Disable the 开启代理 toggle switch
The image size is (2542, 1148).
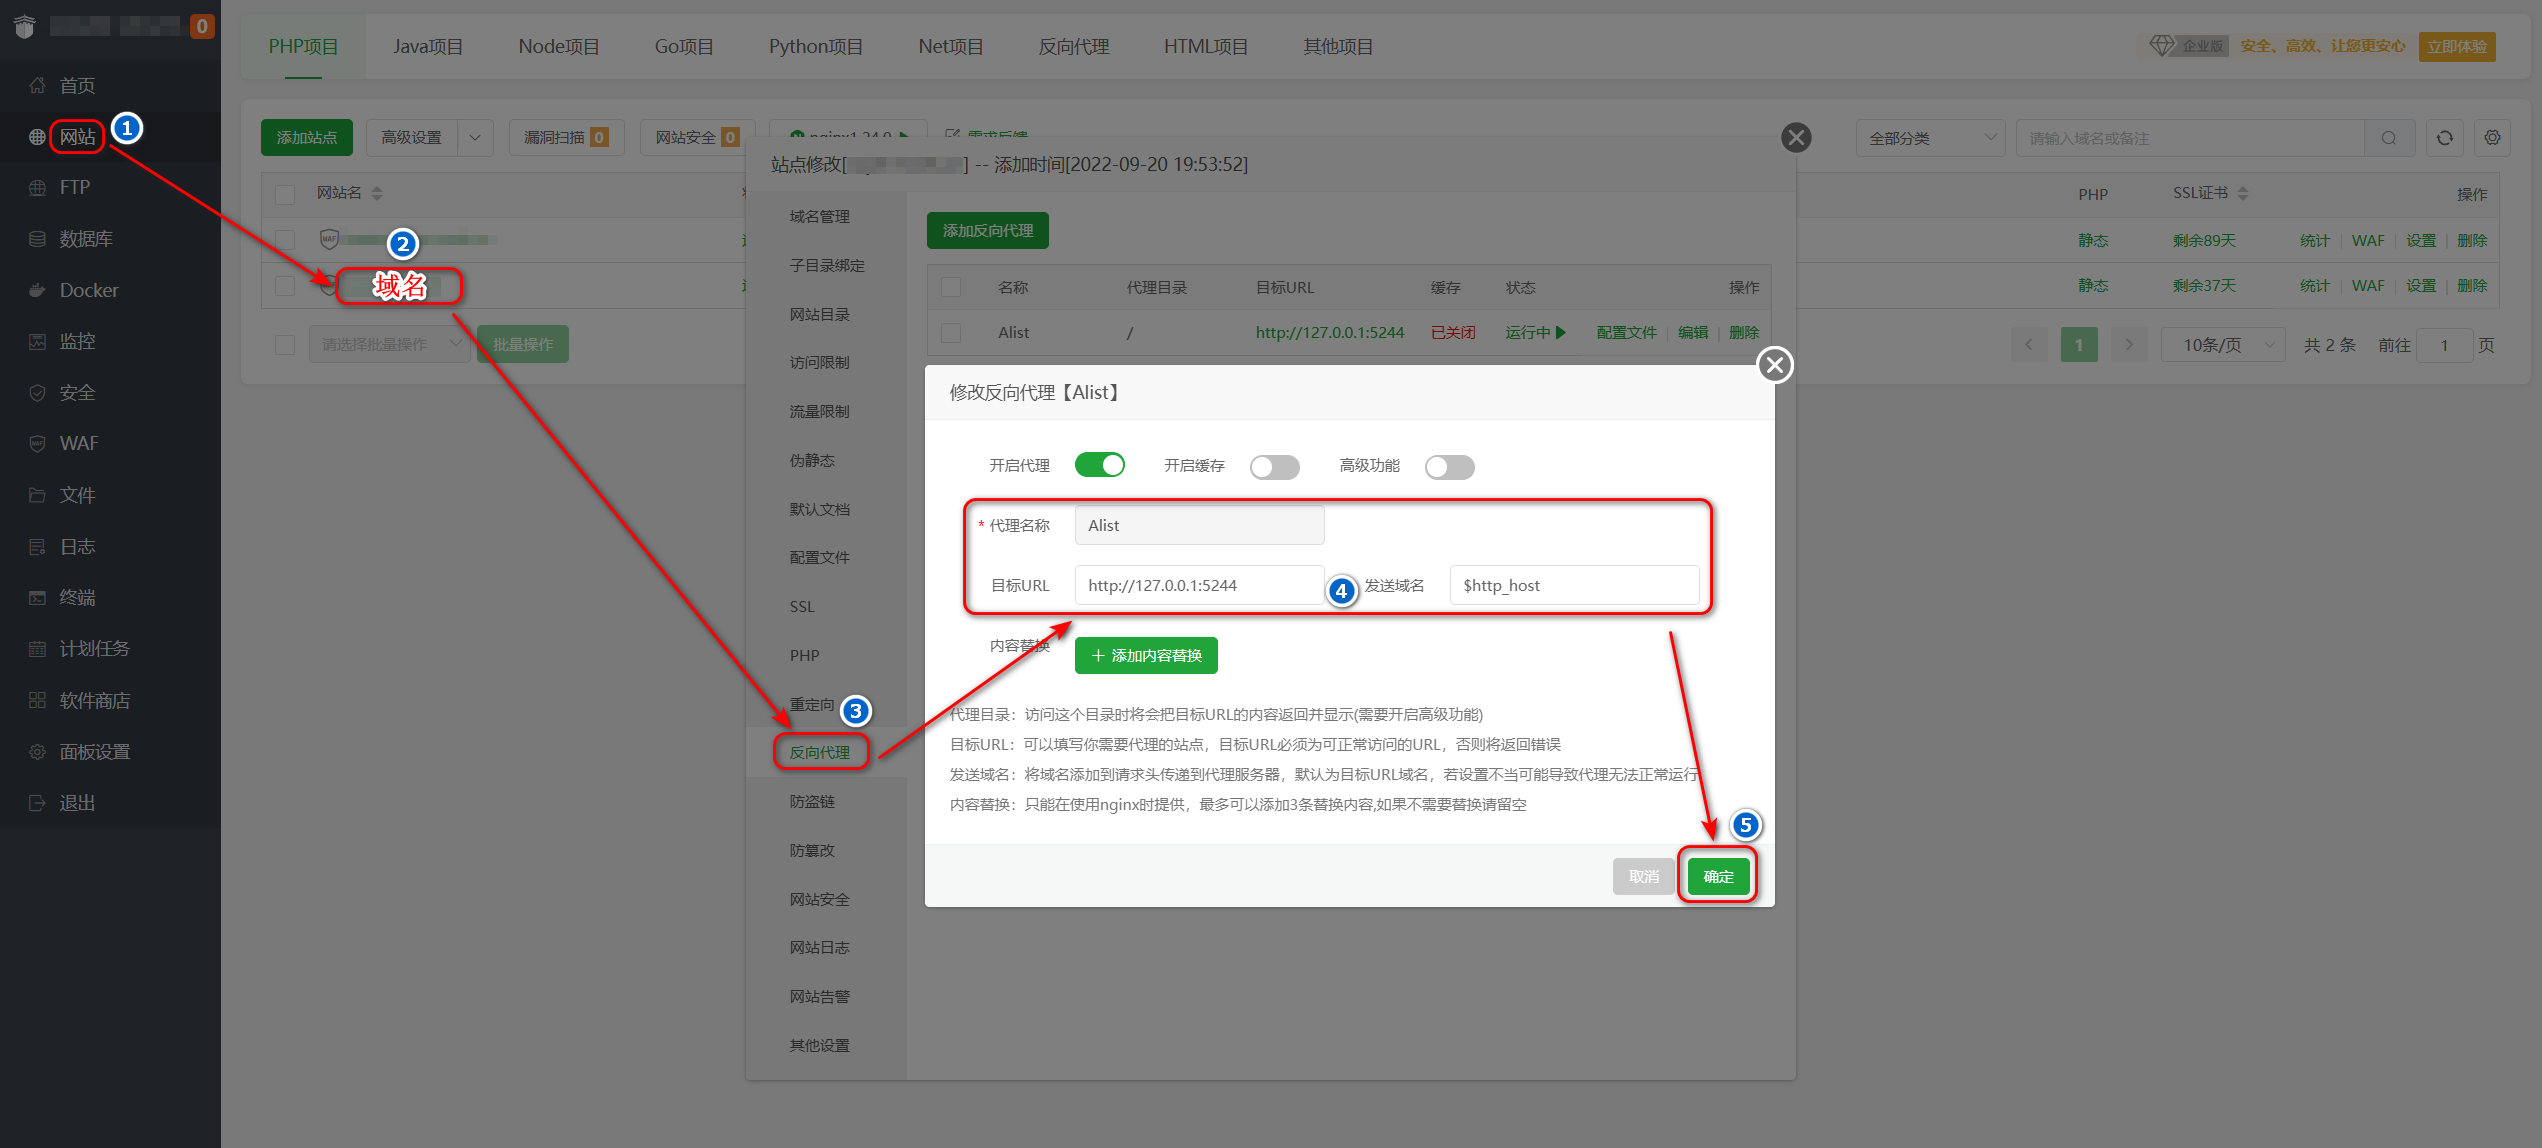[x=1099, y=465]
